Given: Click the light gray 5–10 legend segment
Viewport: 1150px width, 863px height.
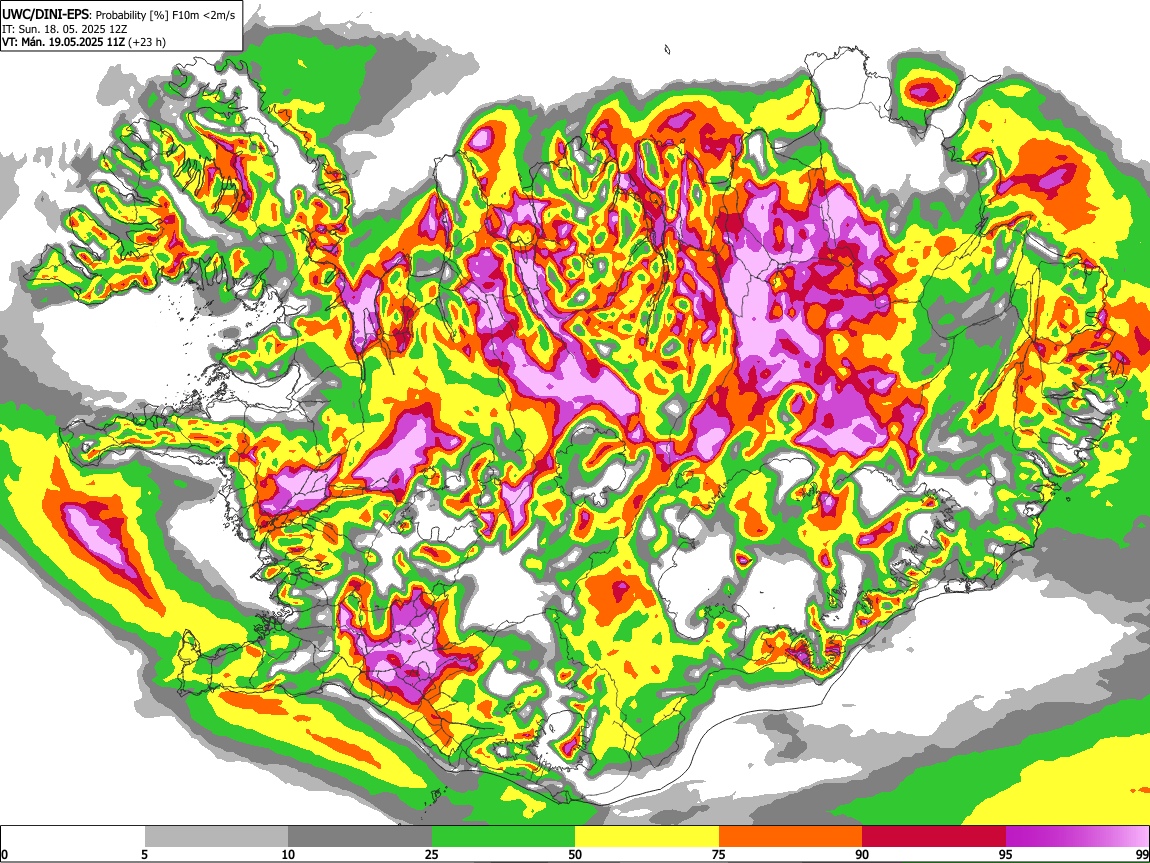Looking at the screenshot, I should [x=216, y=836].
